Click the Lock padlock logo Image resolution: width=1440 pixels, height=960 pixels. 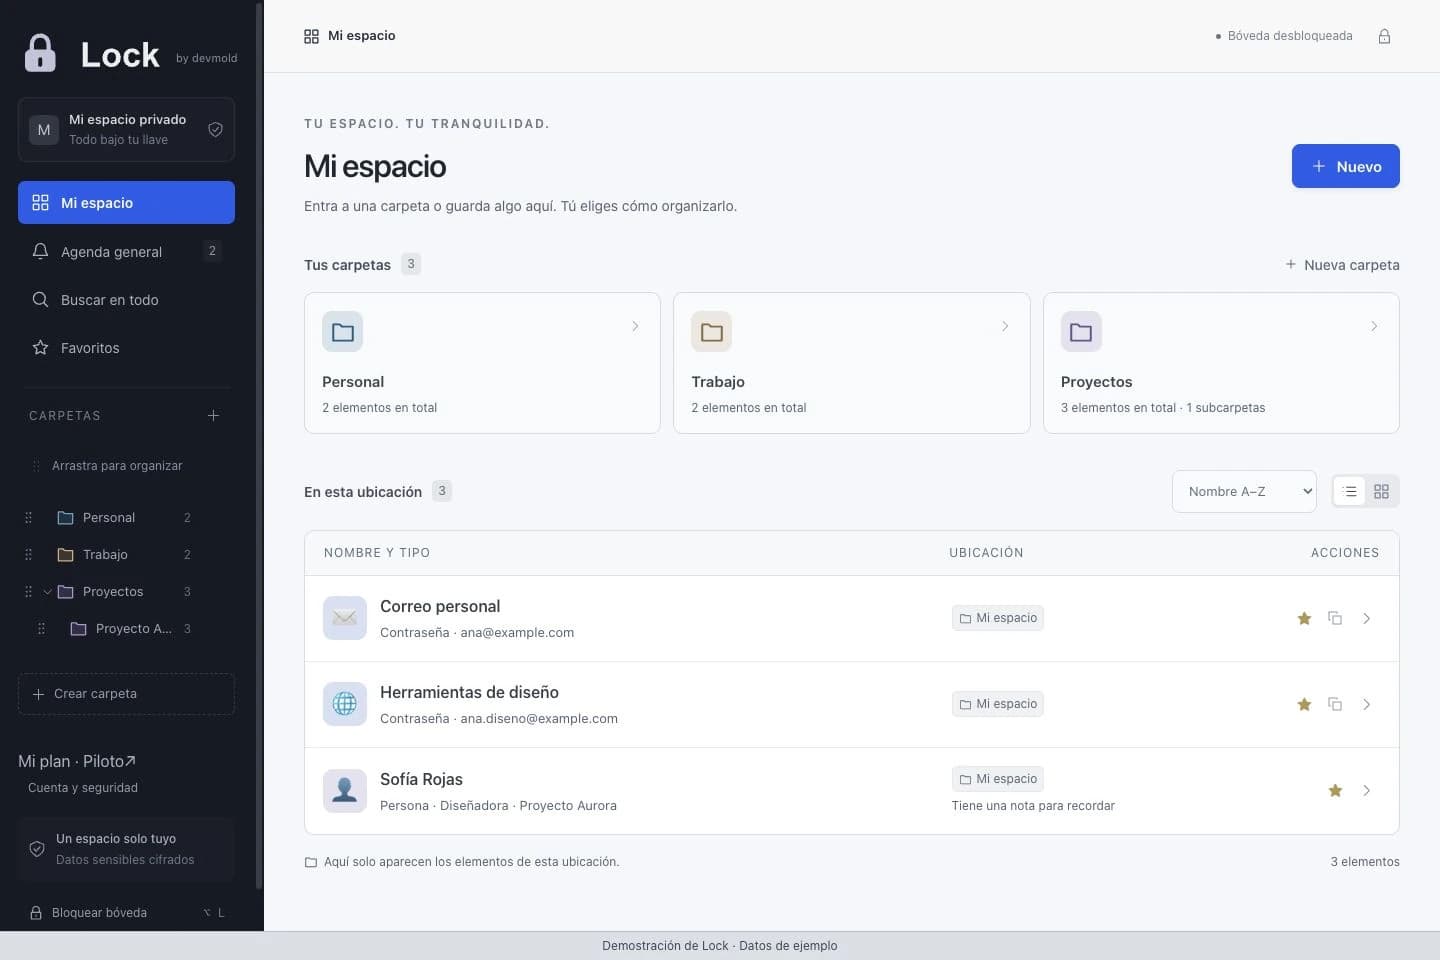(40, 53)
